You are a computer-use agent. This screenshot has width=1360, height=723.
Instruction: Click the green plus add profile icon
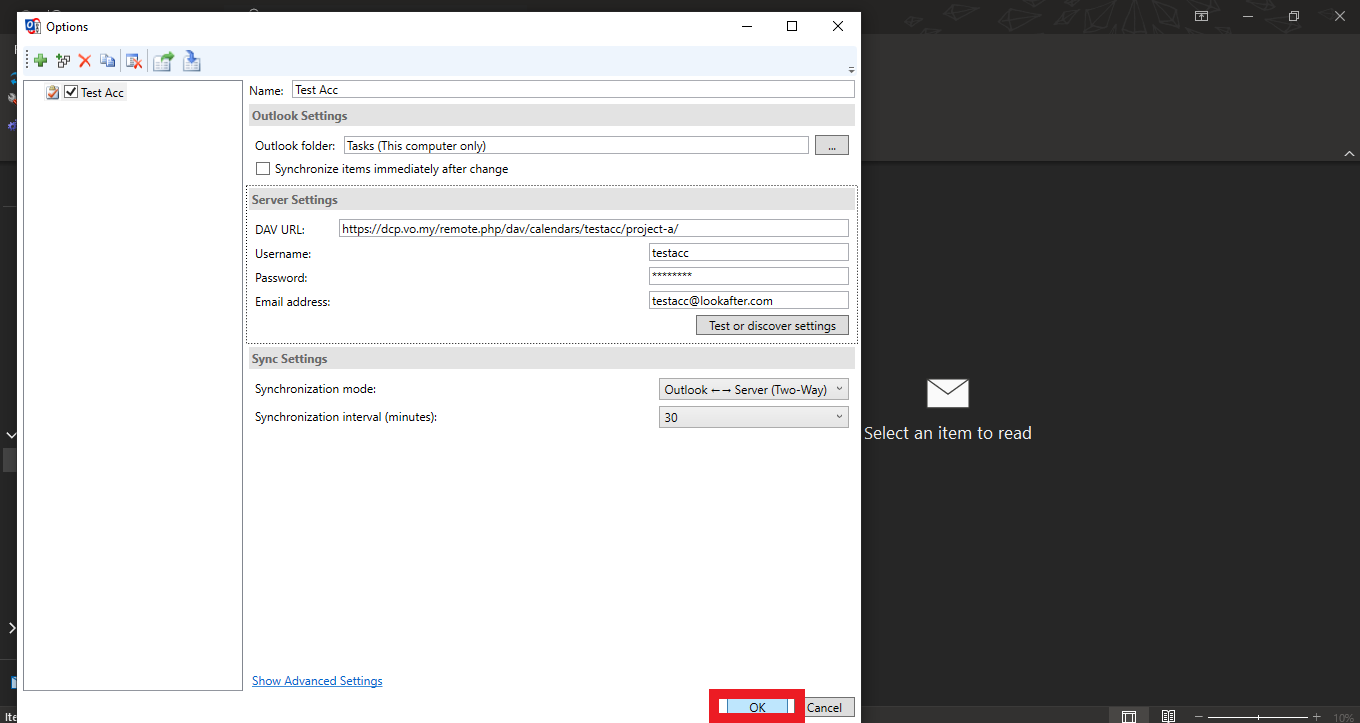(x=41, y=62)
